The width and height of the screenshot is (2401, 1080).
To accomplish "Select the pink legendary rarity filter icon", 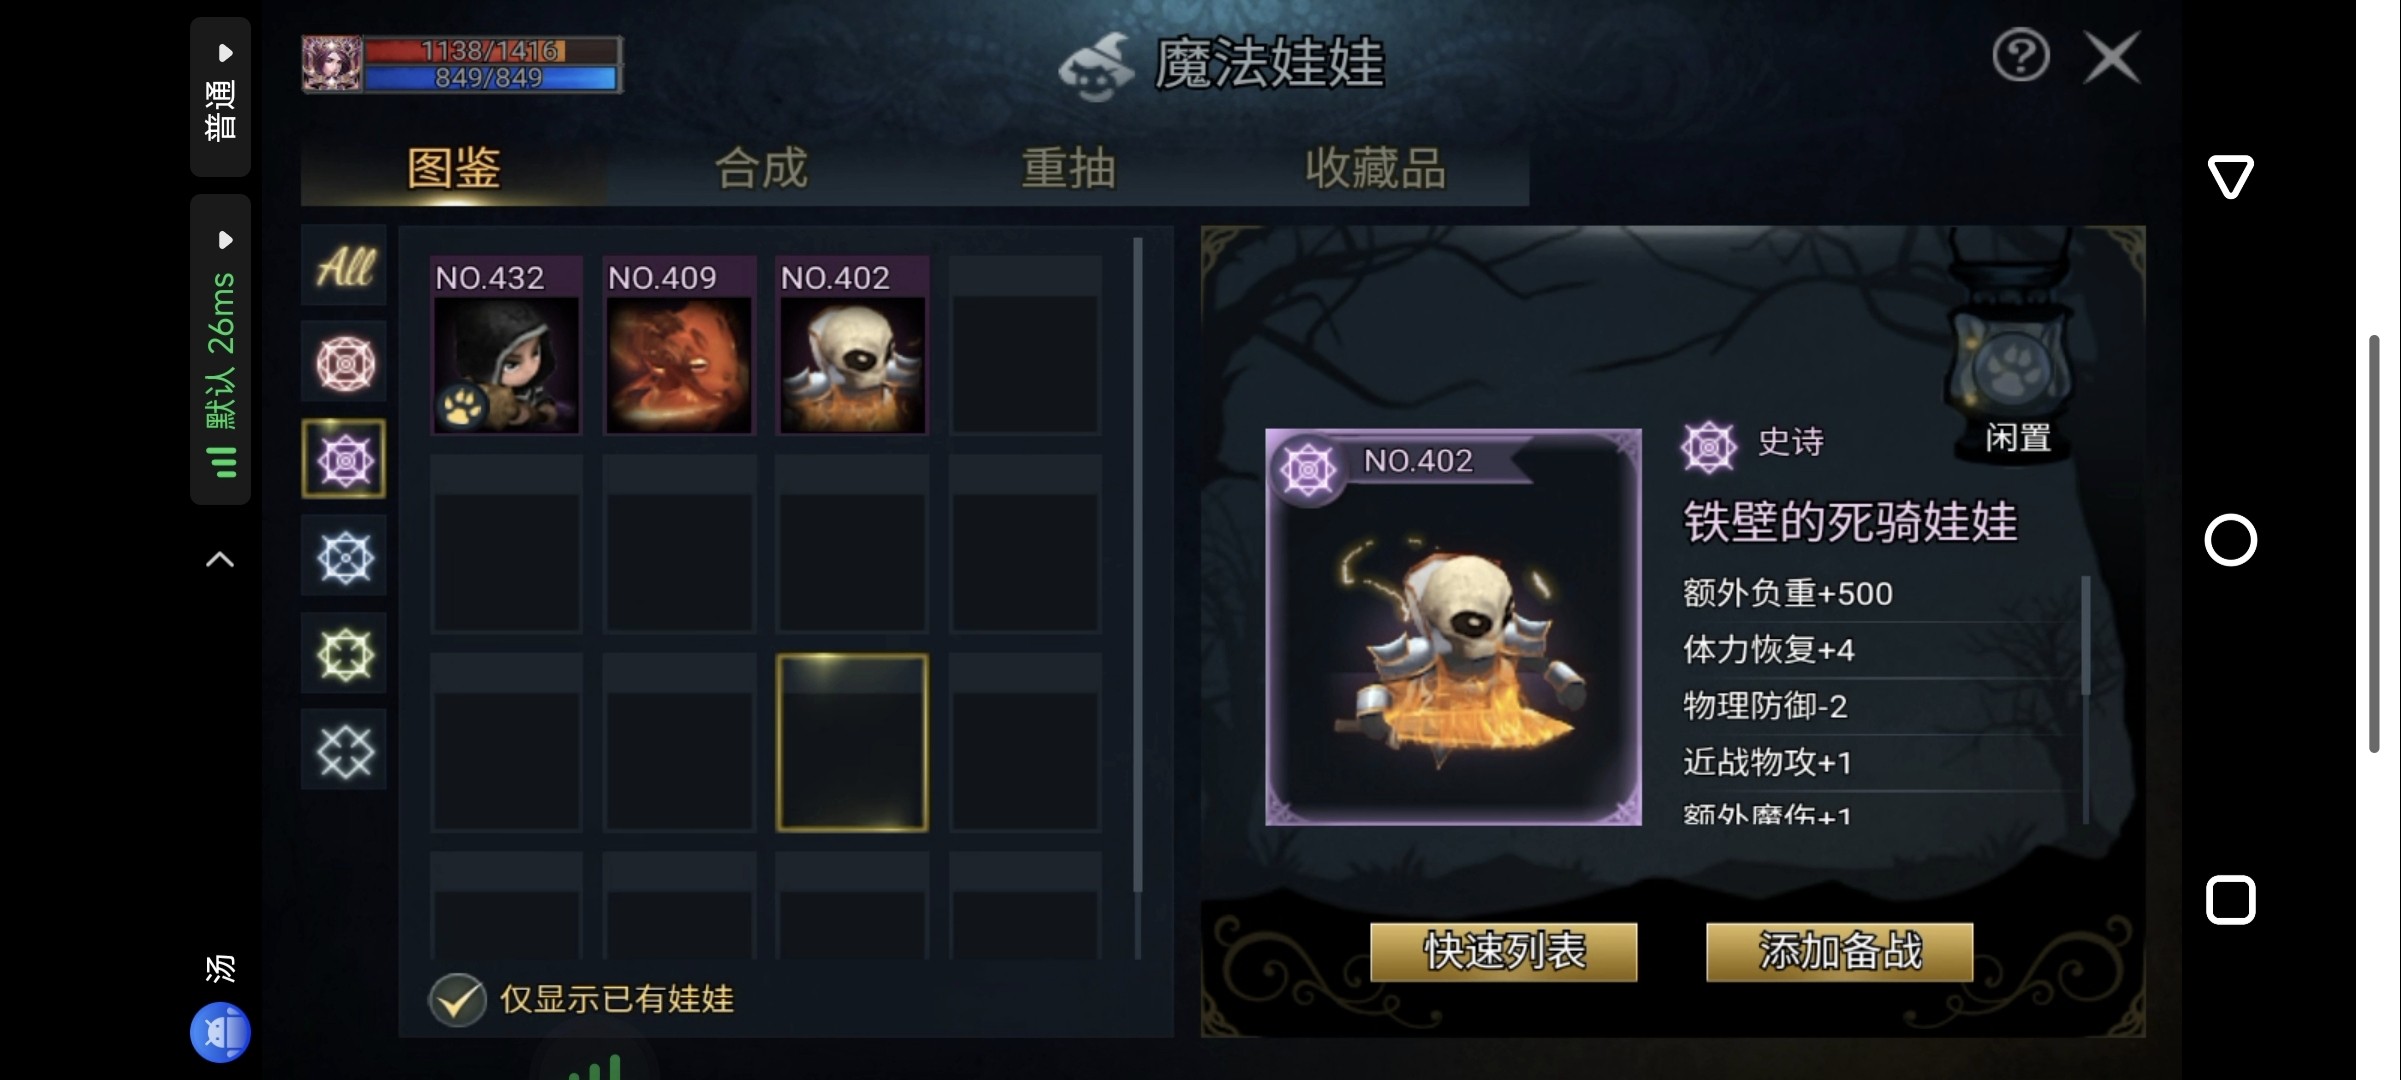I will [344, 363].
